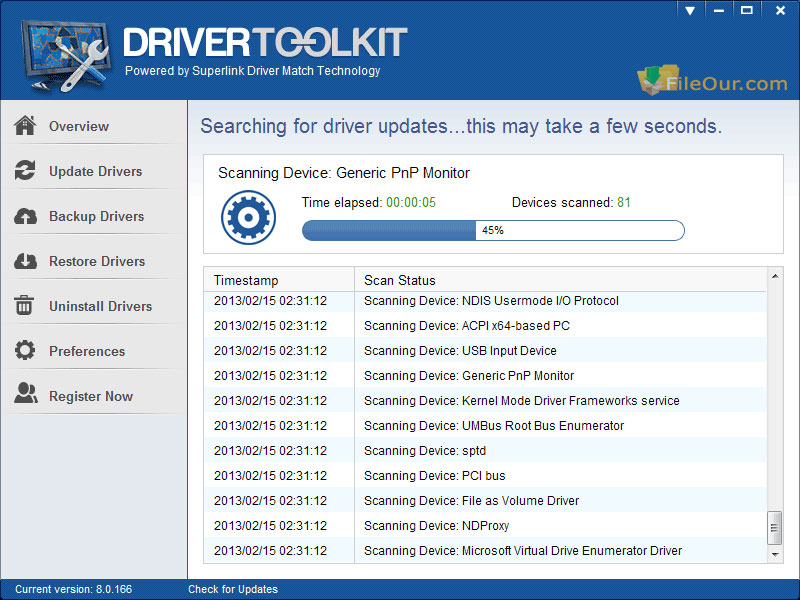Minimize the Driver Toolkit window
Screen dimensions: 800x600
tap(719, 10)
